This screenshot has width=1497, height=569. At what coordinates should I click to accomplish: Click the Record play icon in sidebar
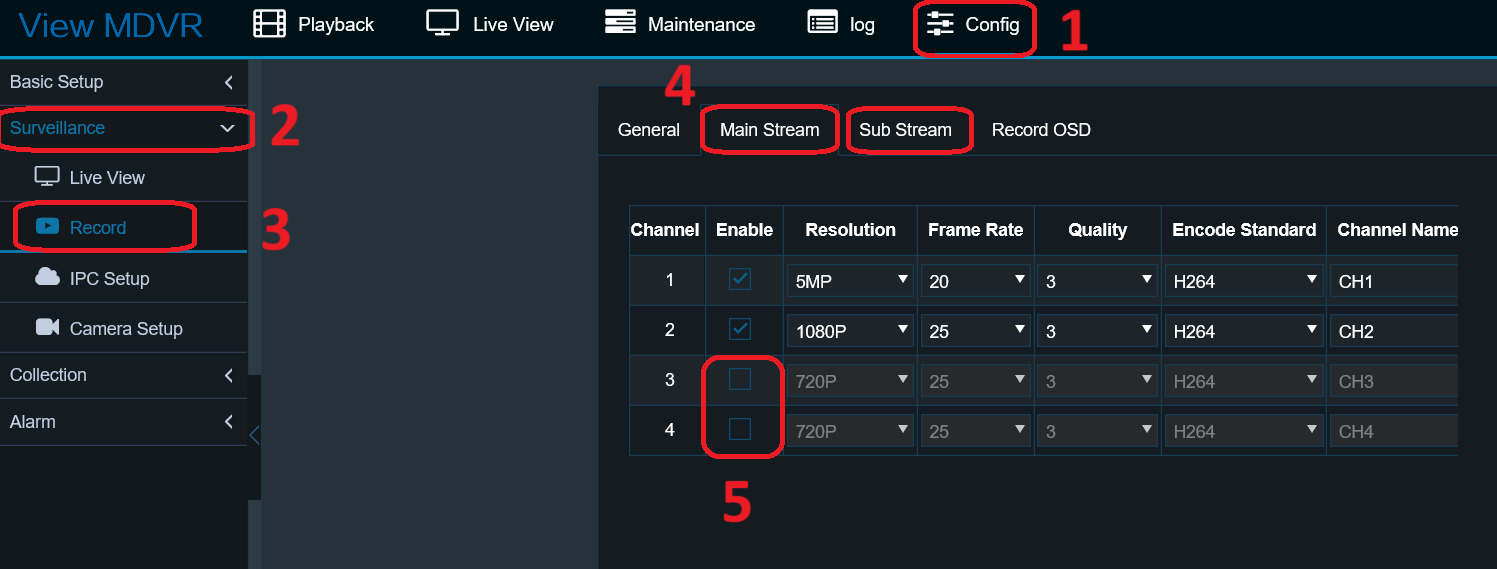(47, 227)
